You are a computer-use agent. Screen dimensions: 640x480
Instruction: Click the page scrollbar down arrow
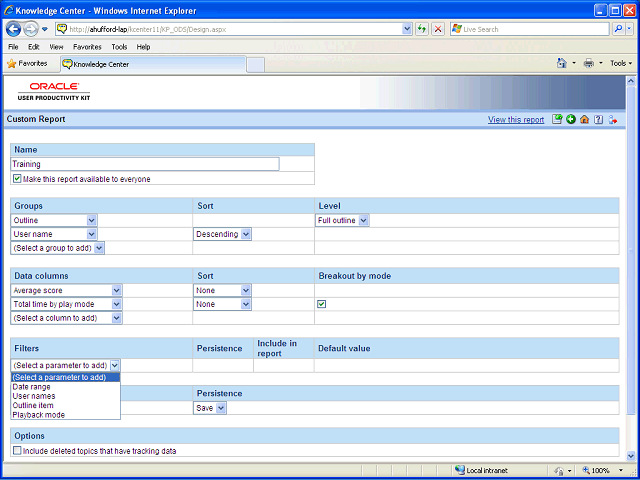click(x=630, y=456)
